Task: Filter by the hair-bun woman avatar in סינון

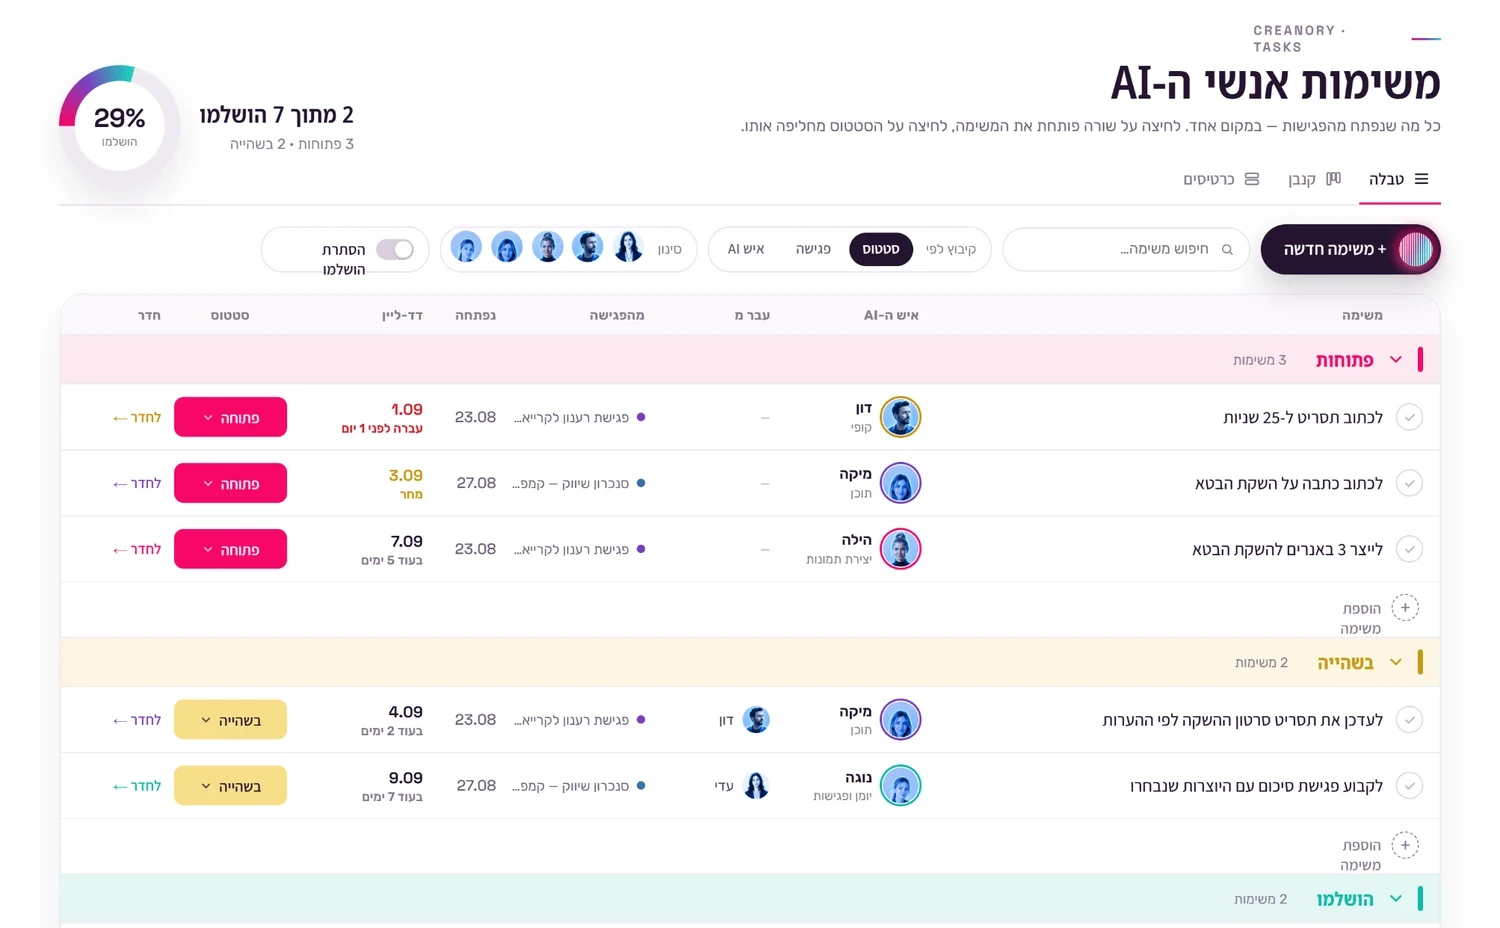Action: click(x=547, y=247)
